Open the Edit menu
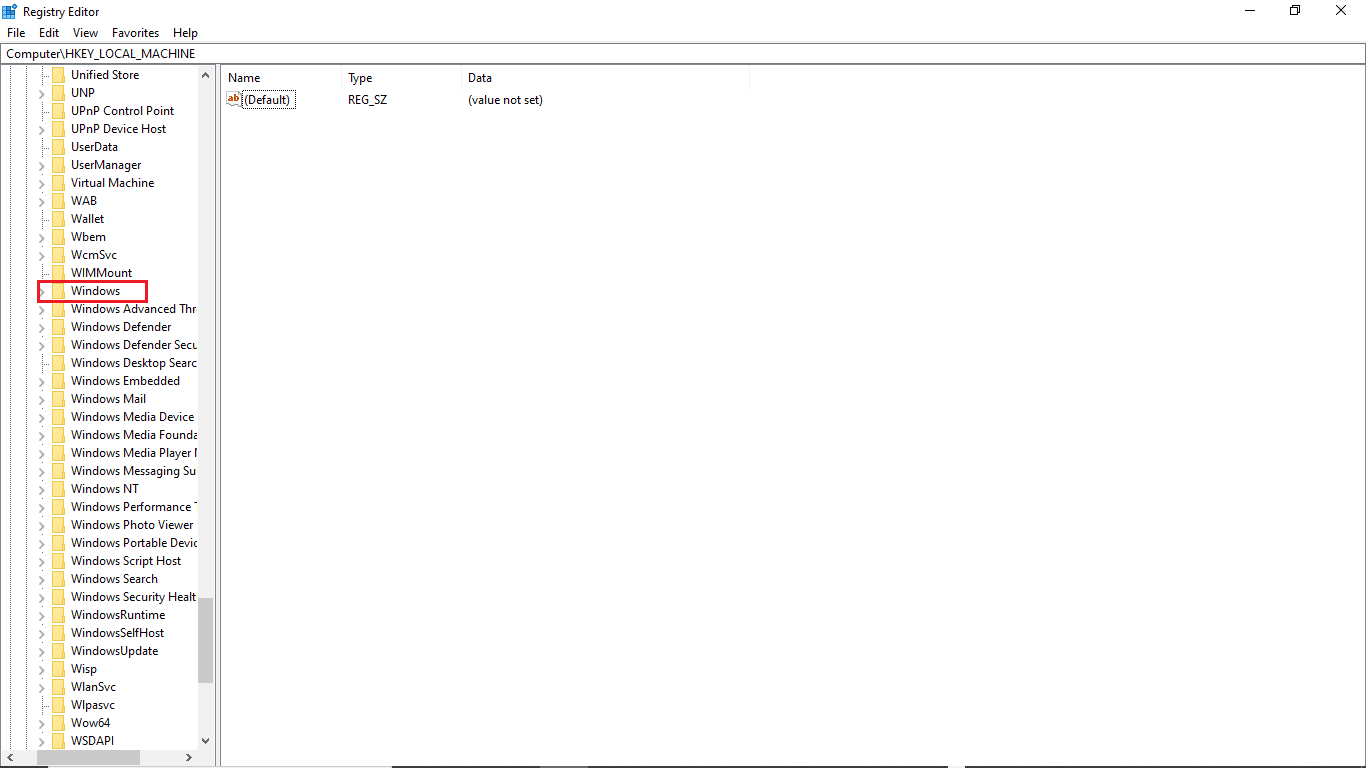Viewport: 1366px width, 768px height. (49, 33)
